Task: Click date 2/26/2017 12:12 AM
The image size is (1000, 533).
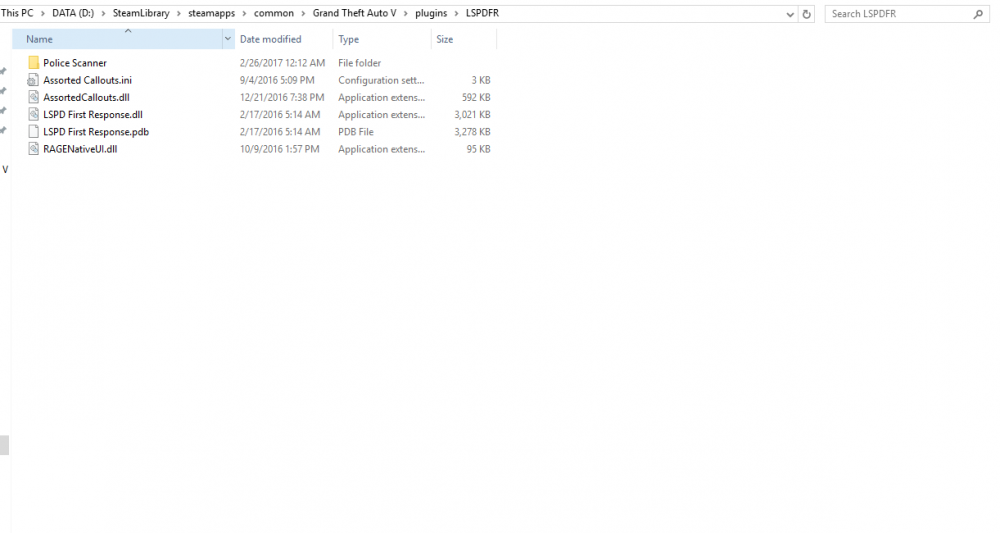Action: (x=282, y=62)
